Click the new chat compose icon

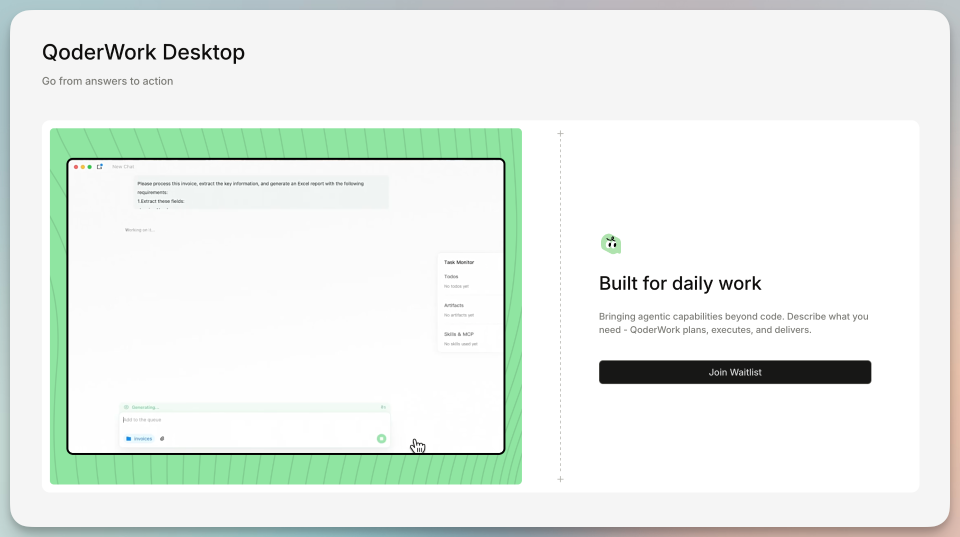[x=100, y=167]
